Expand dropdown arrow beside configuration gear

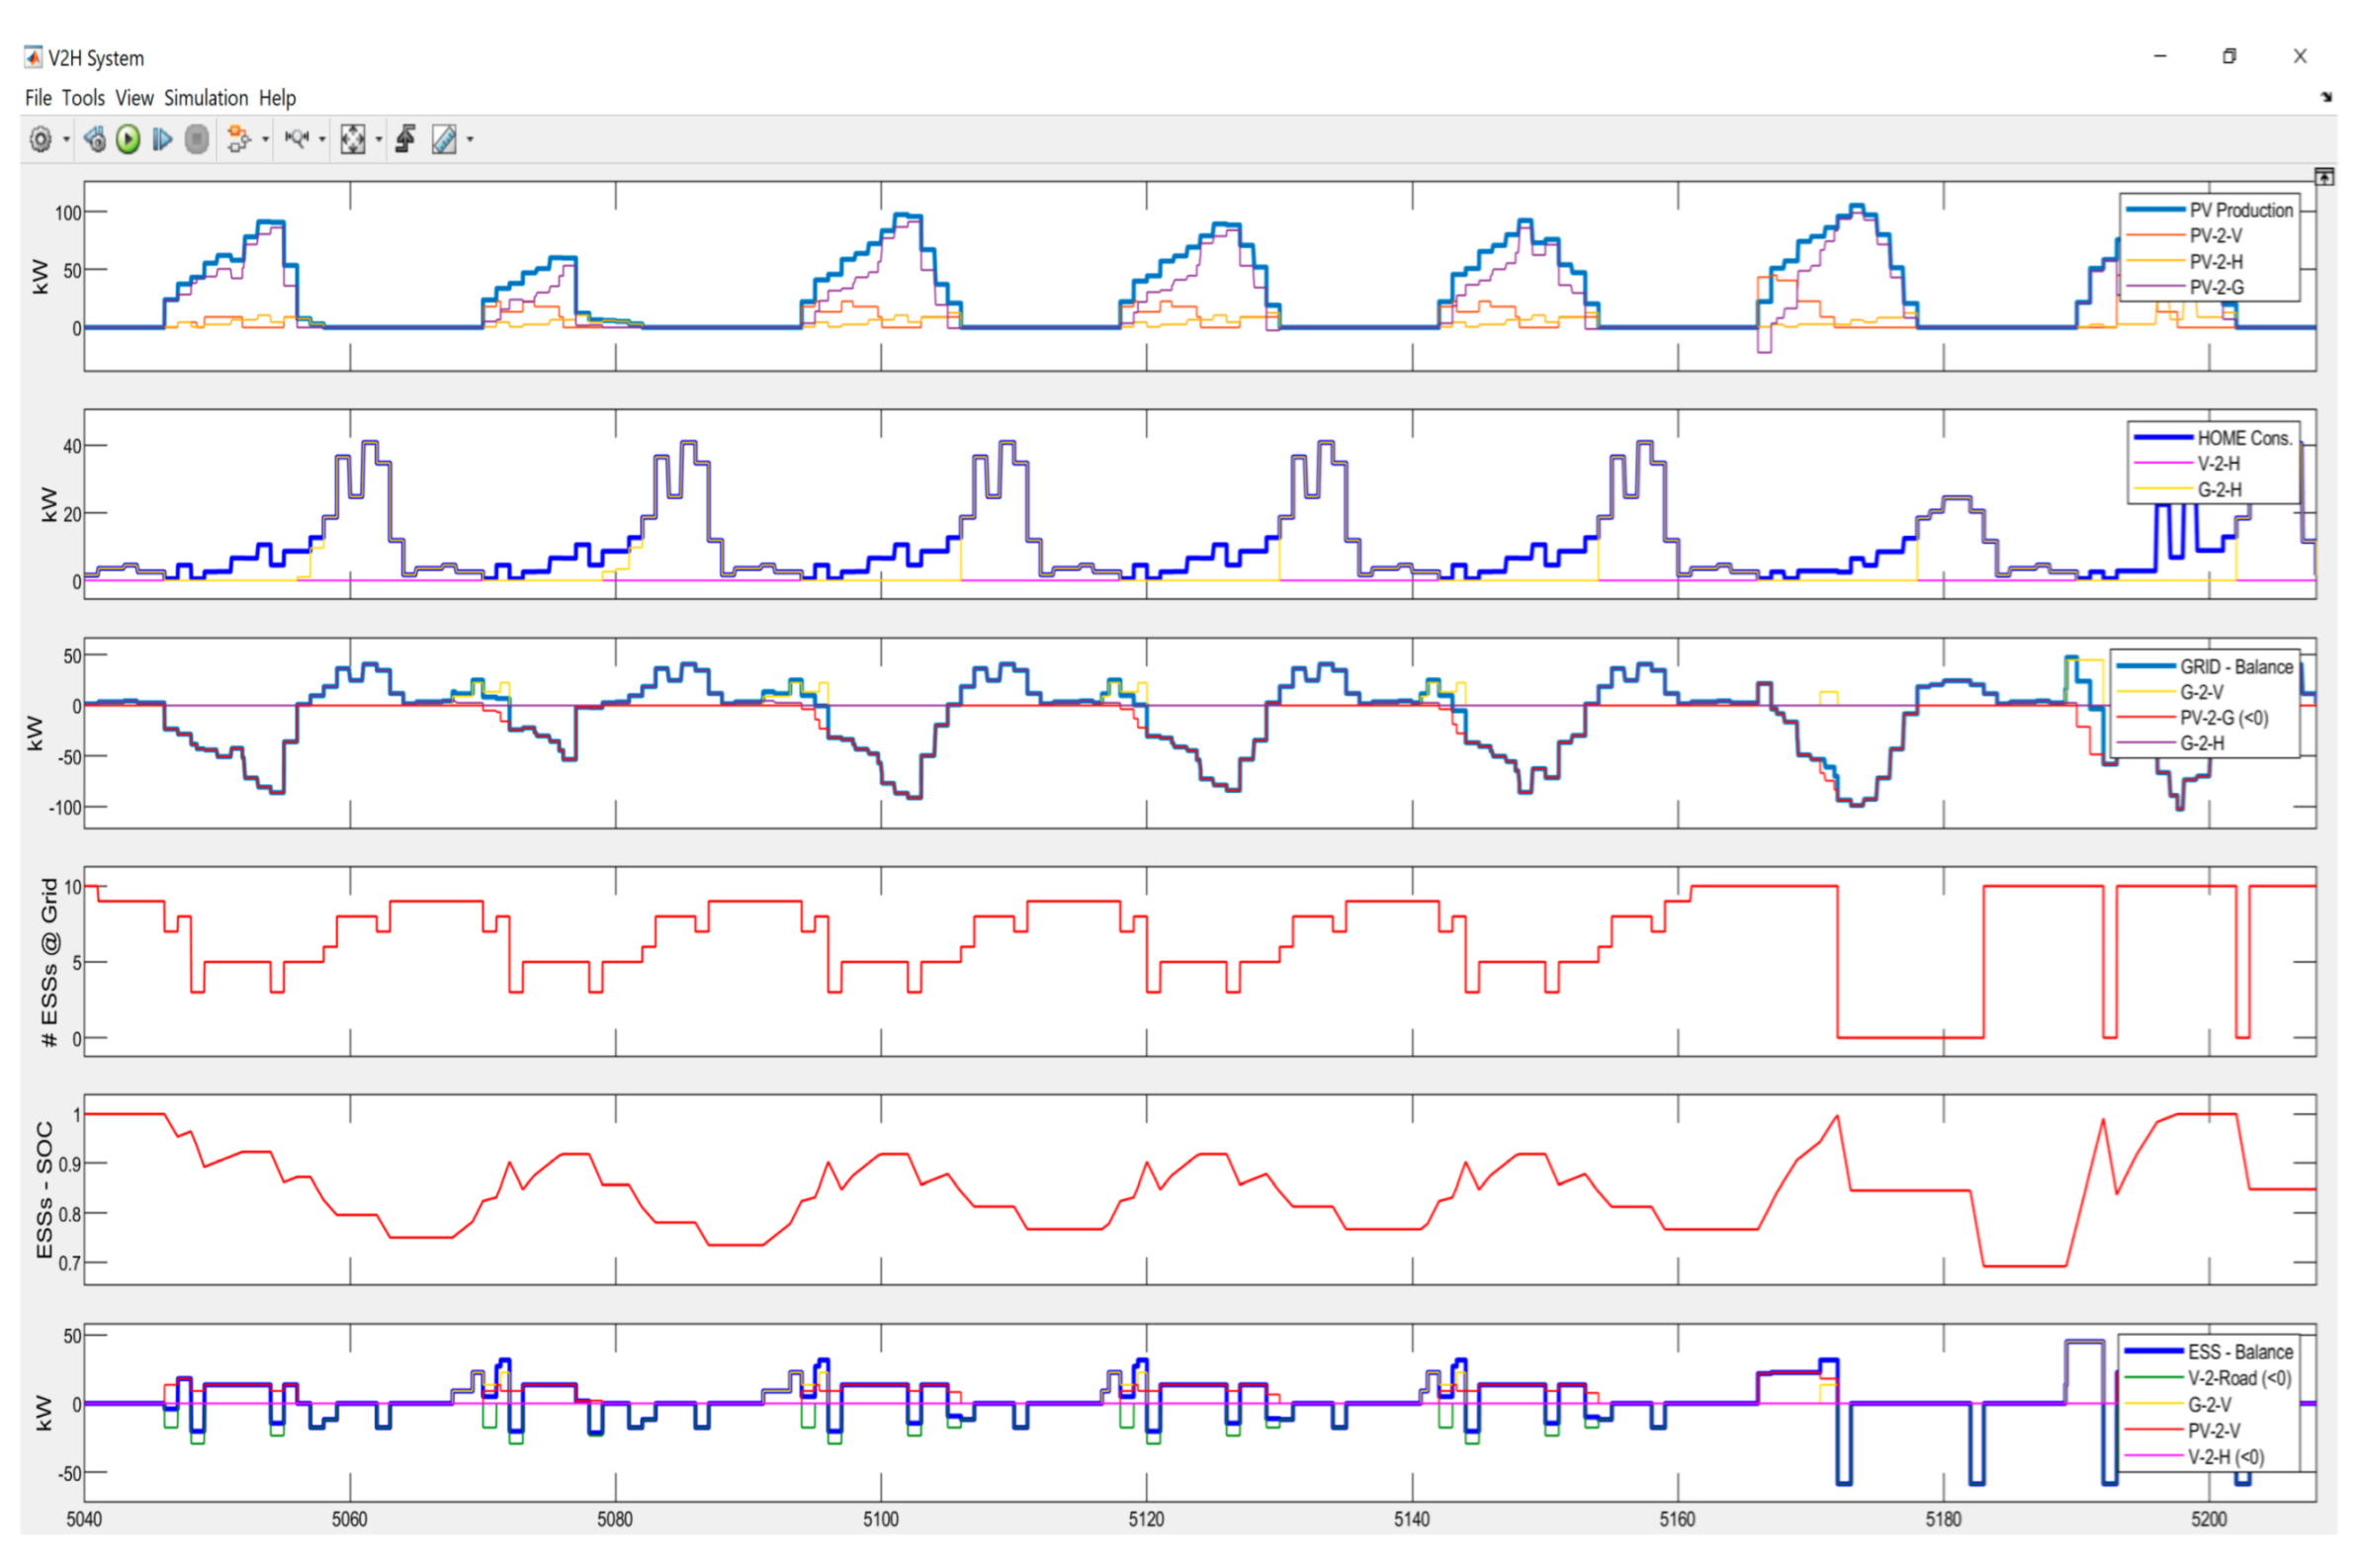(67, 140)
